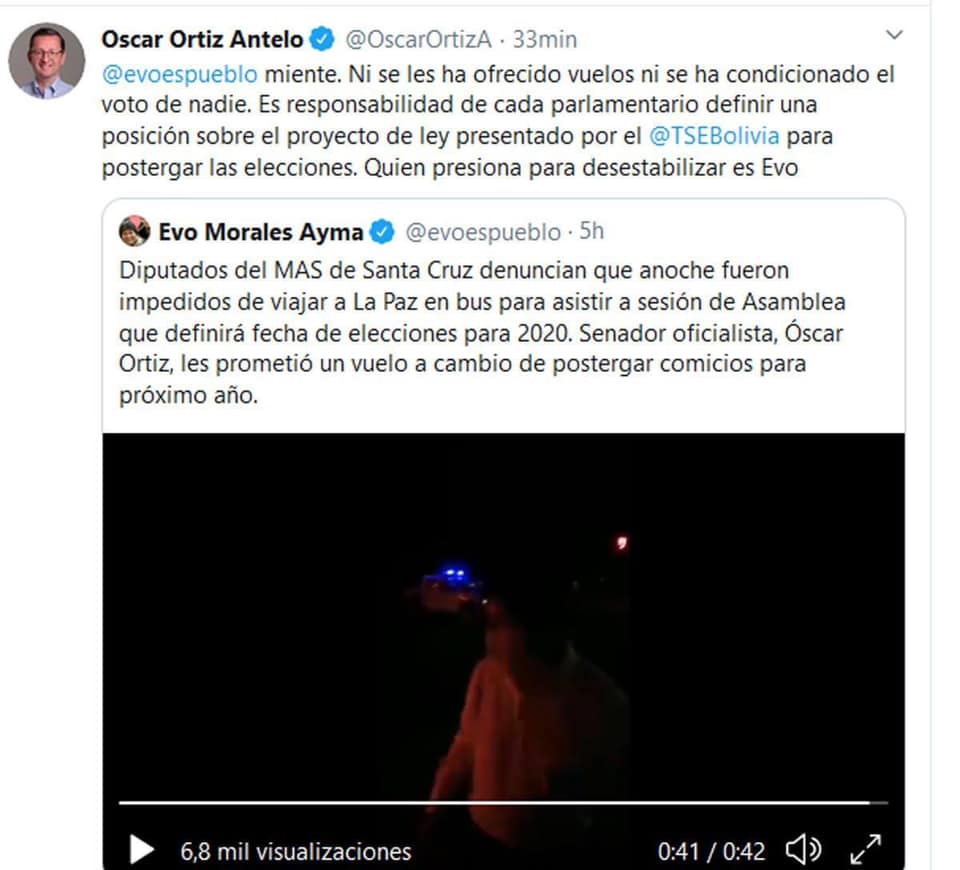
Task: Seek on the video progress bar
Action: point(503,802)
